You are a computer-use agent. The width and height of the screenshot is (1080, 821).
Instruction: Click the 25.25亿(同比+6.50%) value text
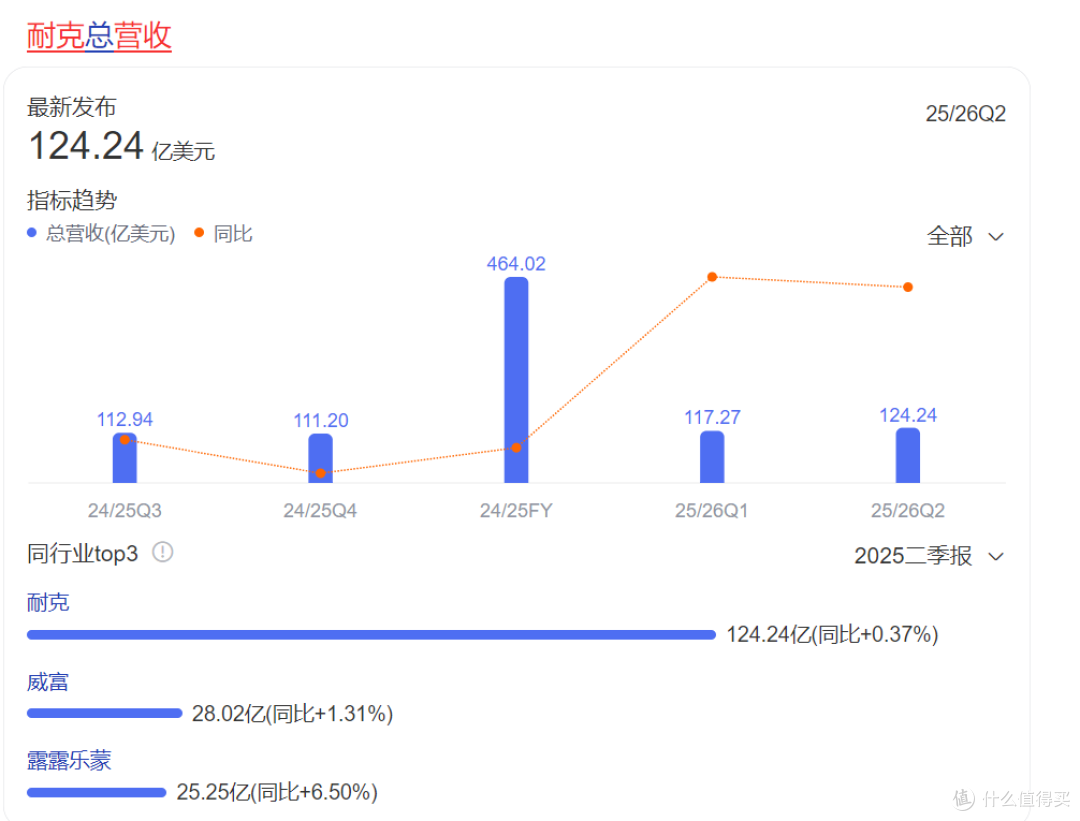(277, 792)
